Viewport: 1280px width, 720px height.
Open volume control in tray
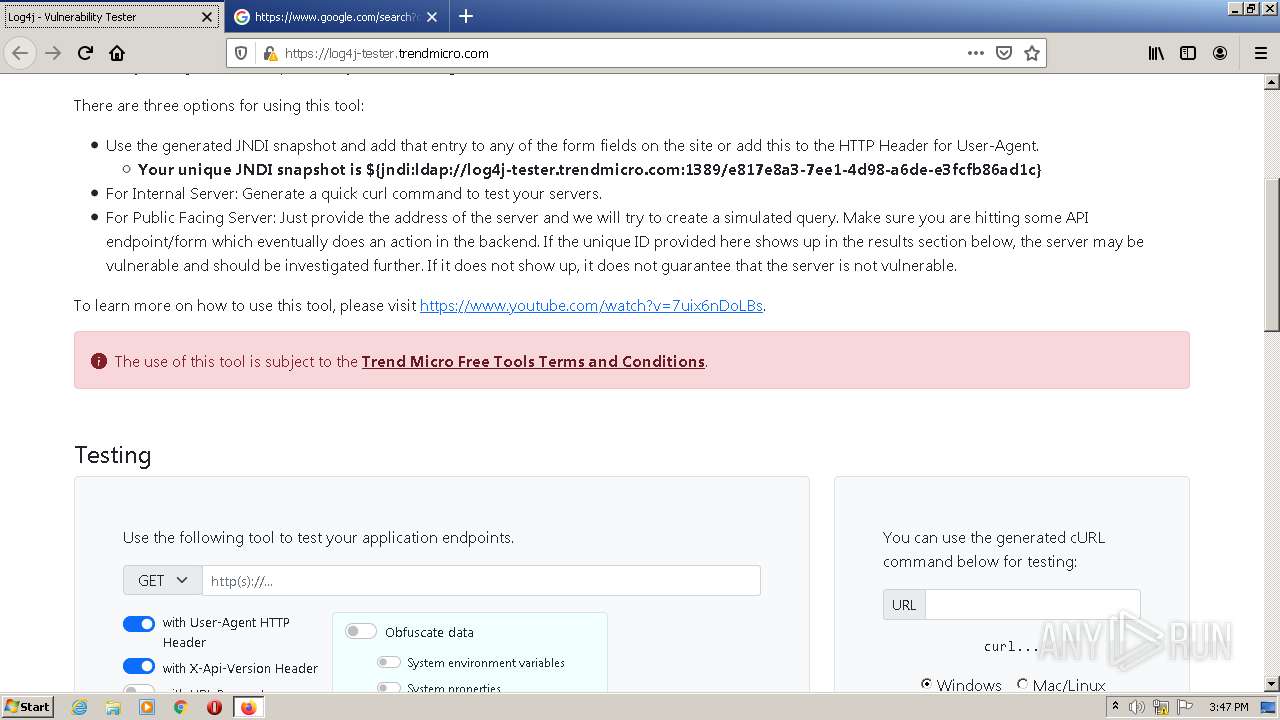tap(1137, 707)
